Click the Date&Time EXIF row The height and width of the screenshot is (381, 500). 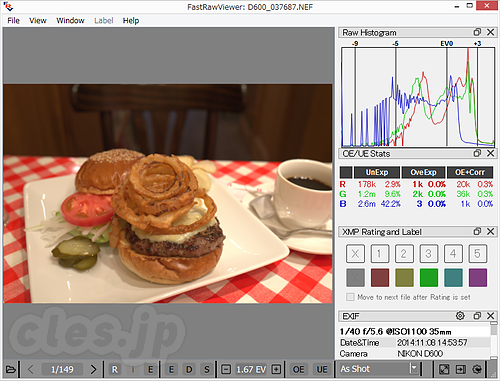pos(415,342)
